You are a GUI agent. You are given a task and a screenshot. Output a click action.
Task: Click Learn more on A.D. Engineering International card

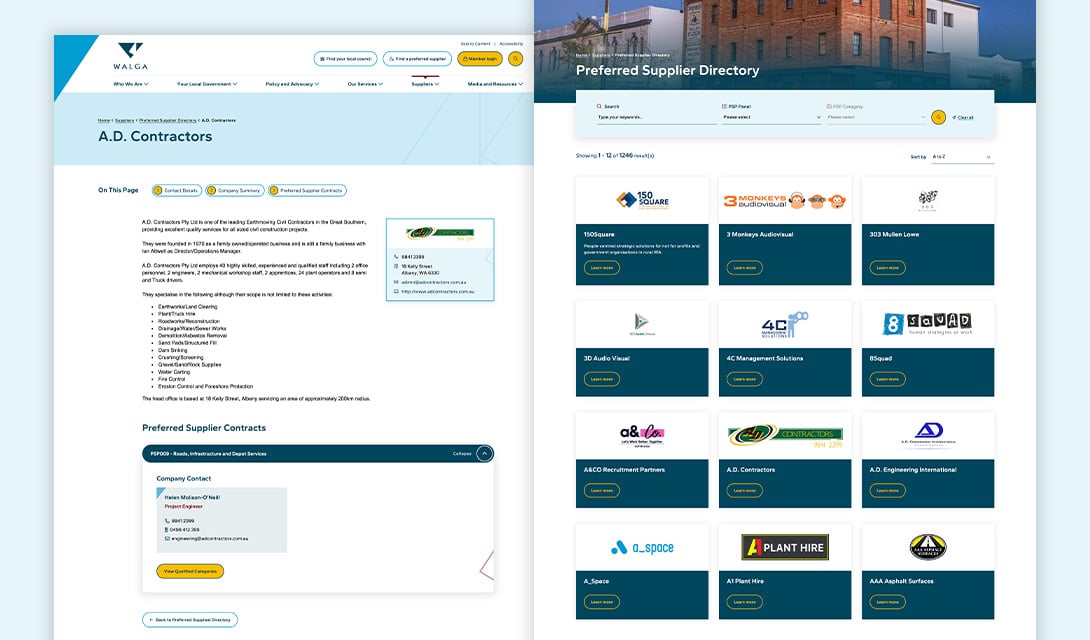[887, 491]
